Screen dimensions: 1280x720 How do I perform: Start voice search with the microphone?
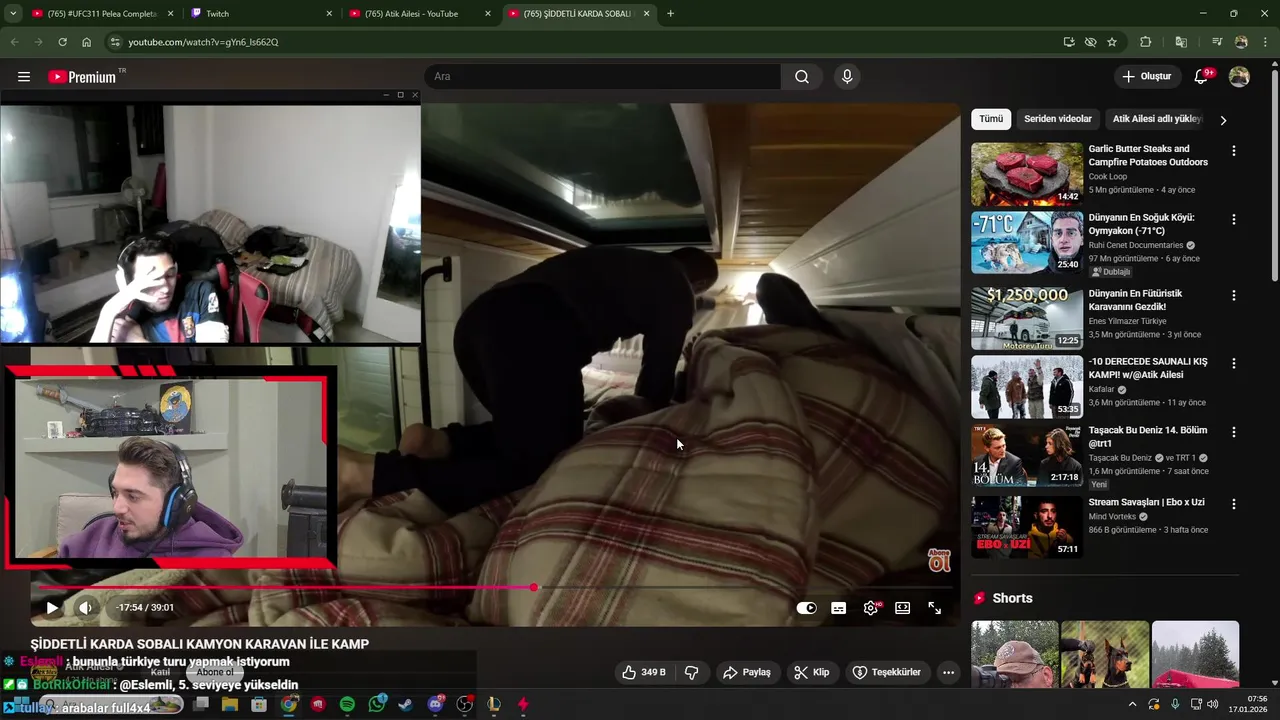847,77
